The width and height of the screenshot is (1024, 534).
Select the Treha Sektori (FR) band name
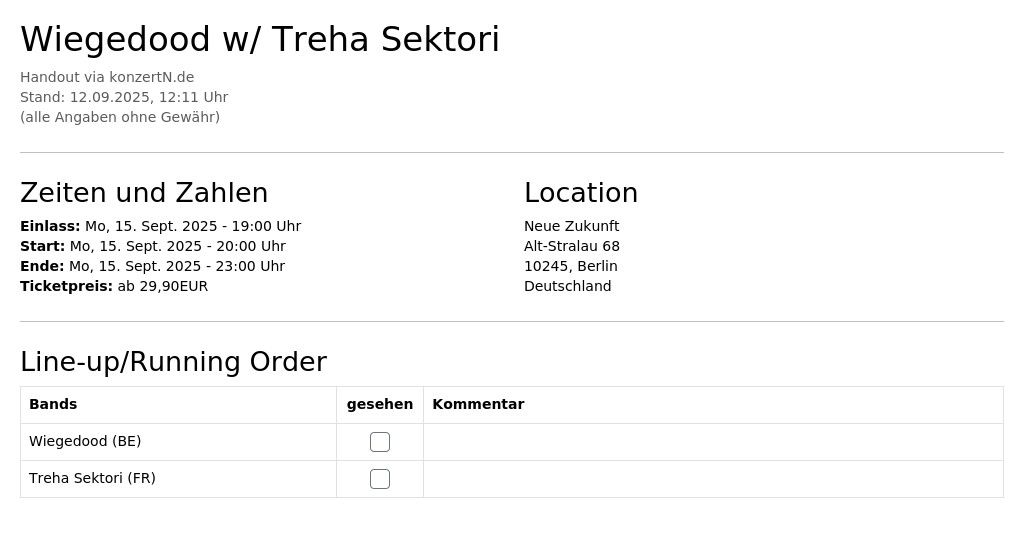92,479
